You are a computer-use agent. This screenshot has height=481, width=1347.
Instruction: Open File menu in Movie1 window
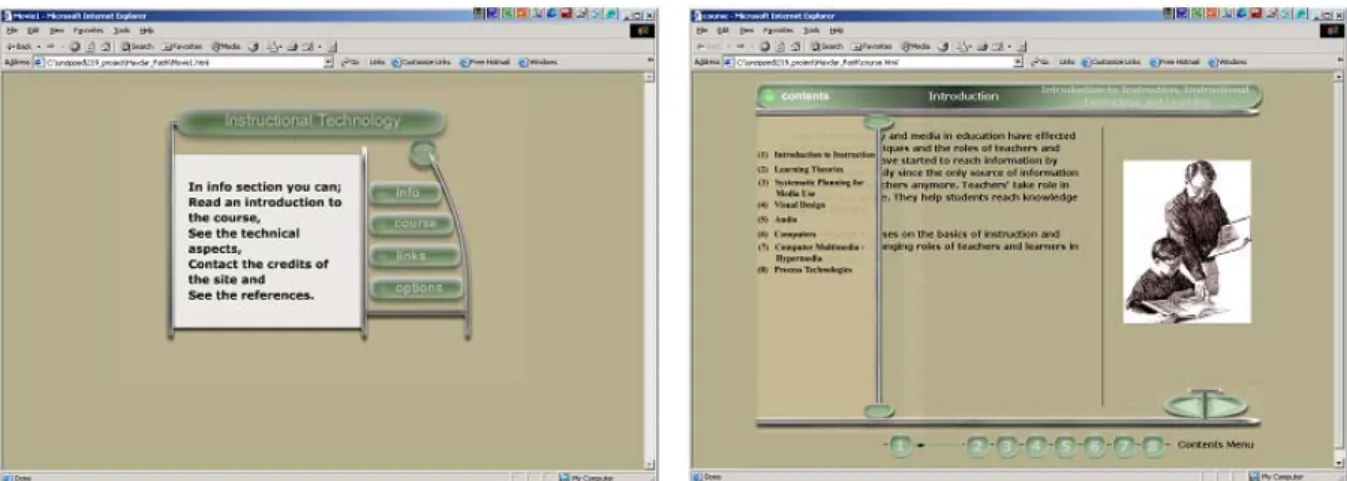[x=12, y=31]
